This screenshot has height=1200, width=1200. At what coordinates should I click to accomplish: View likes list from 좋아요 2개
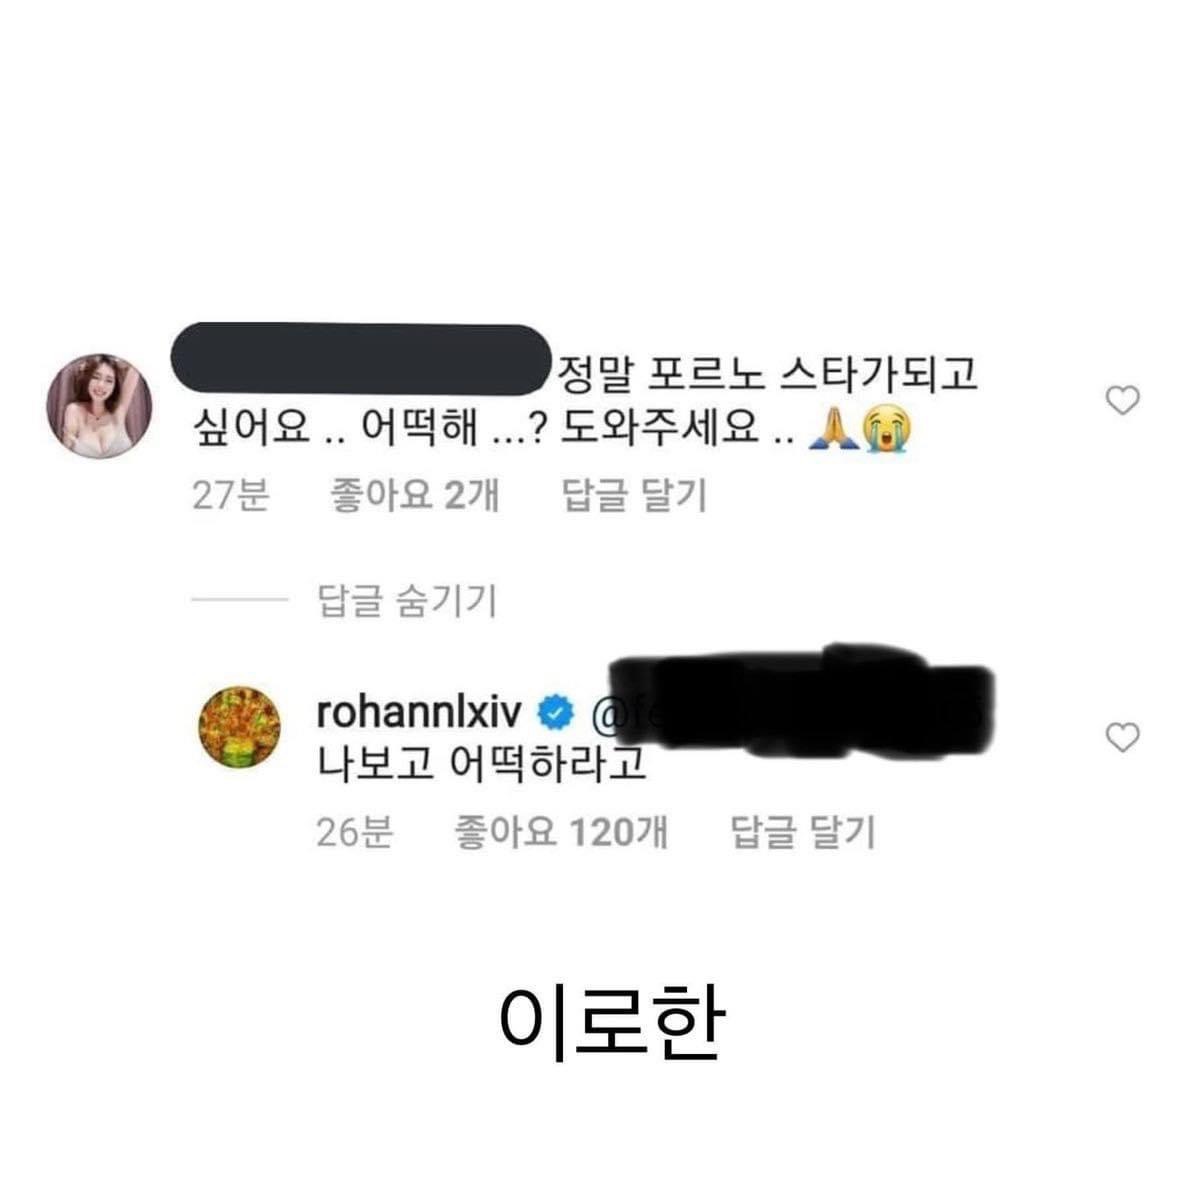pos(414,495)
